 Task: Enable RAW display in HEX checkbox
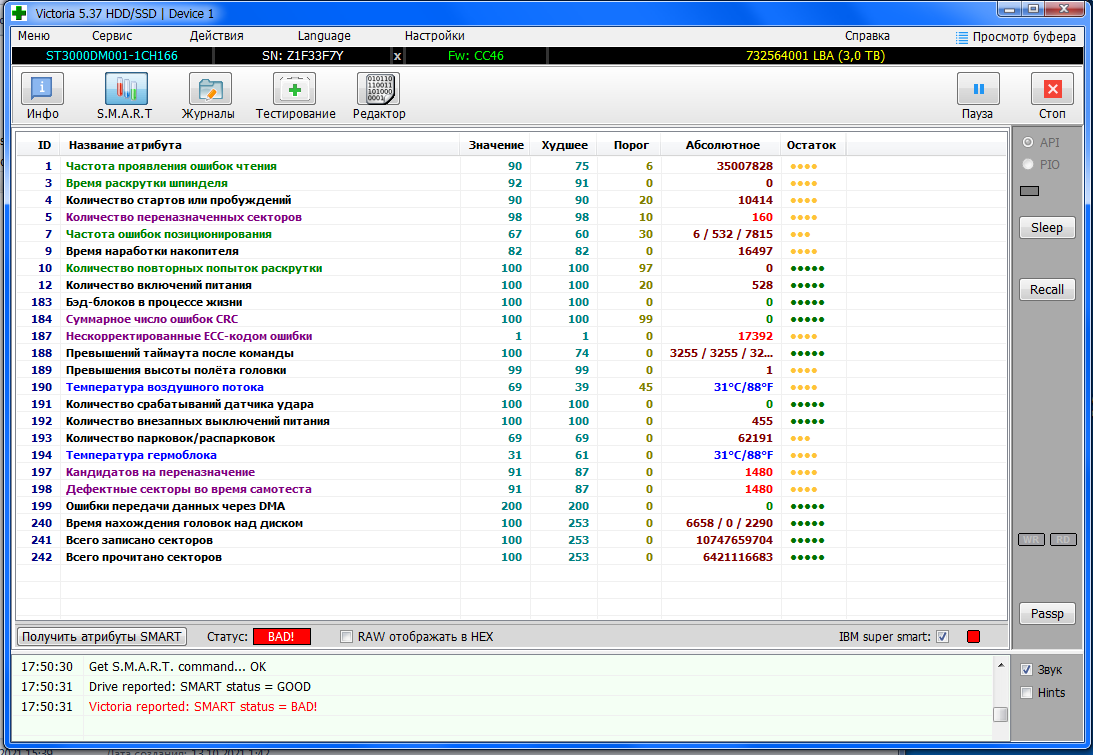[x=347, y=637]
